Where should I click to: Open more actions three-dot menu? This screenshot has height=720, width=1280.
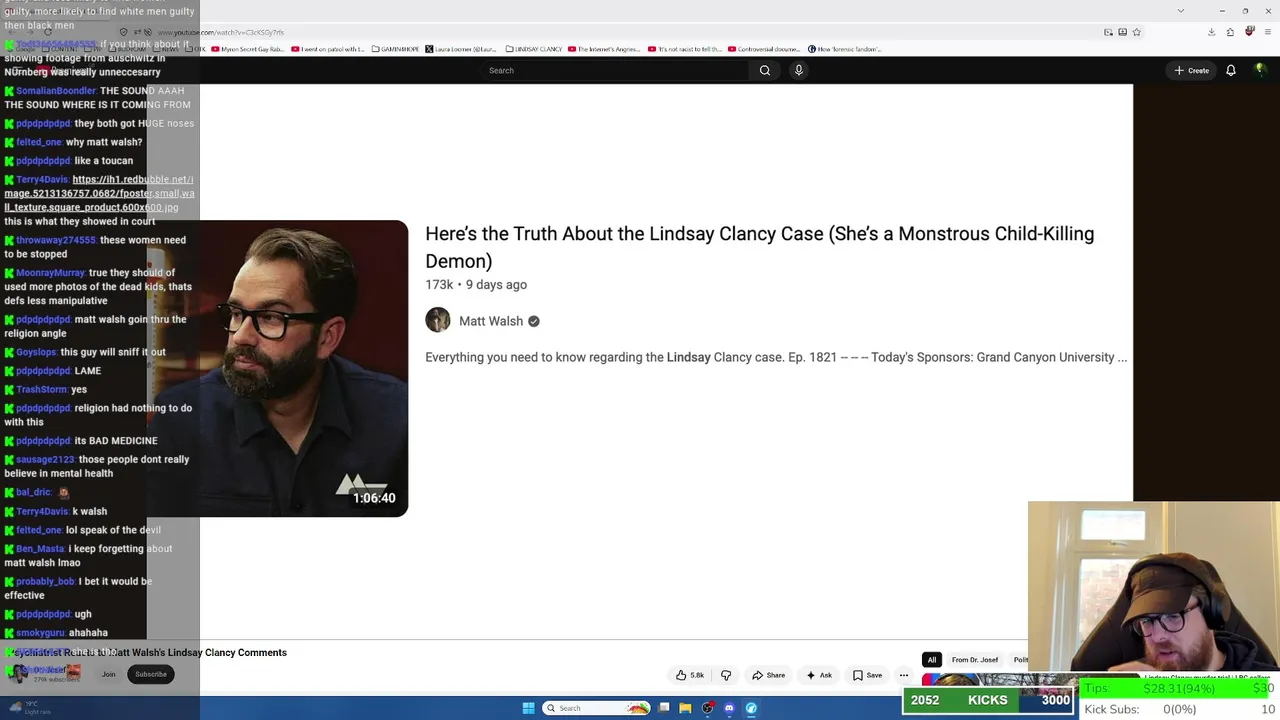903,675
